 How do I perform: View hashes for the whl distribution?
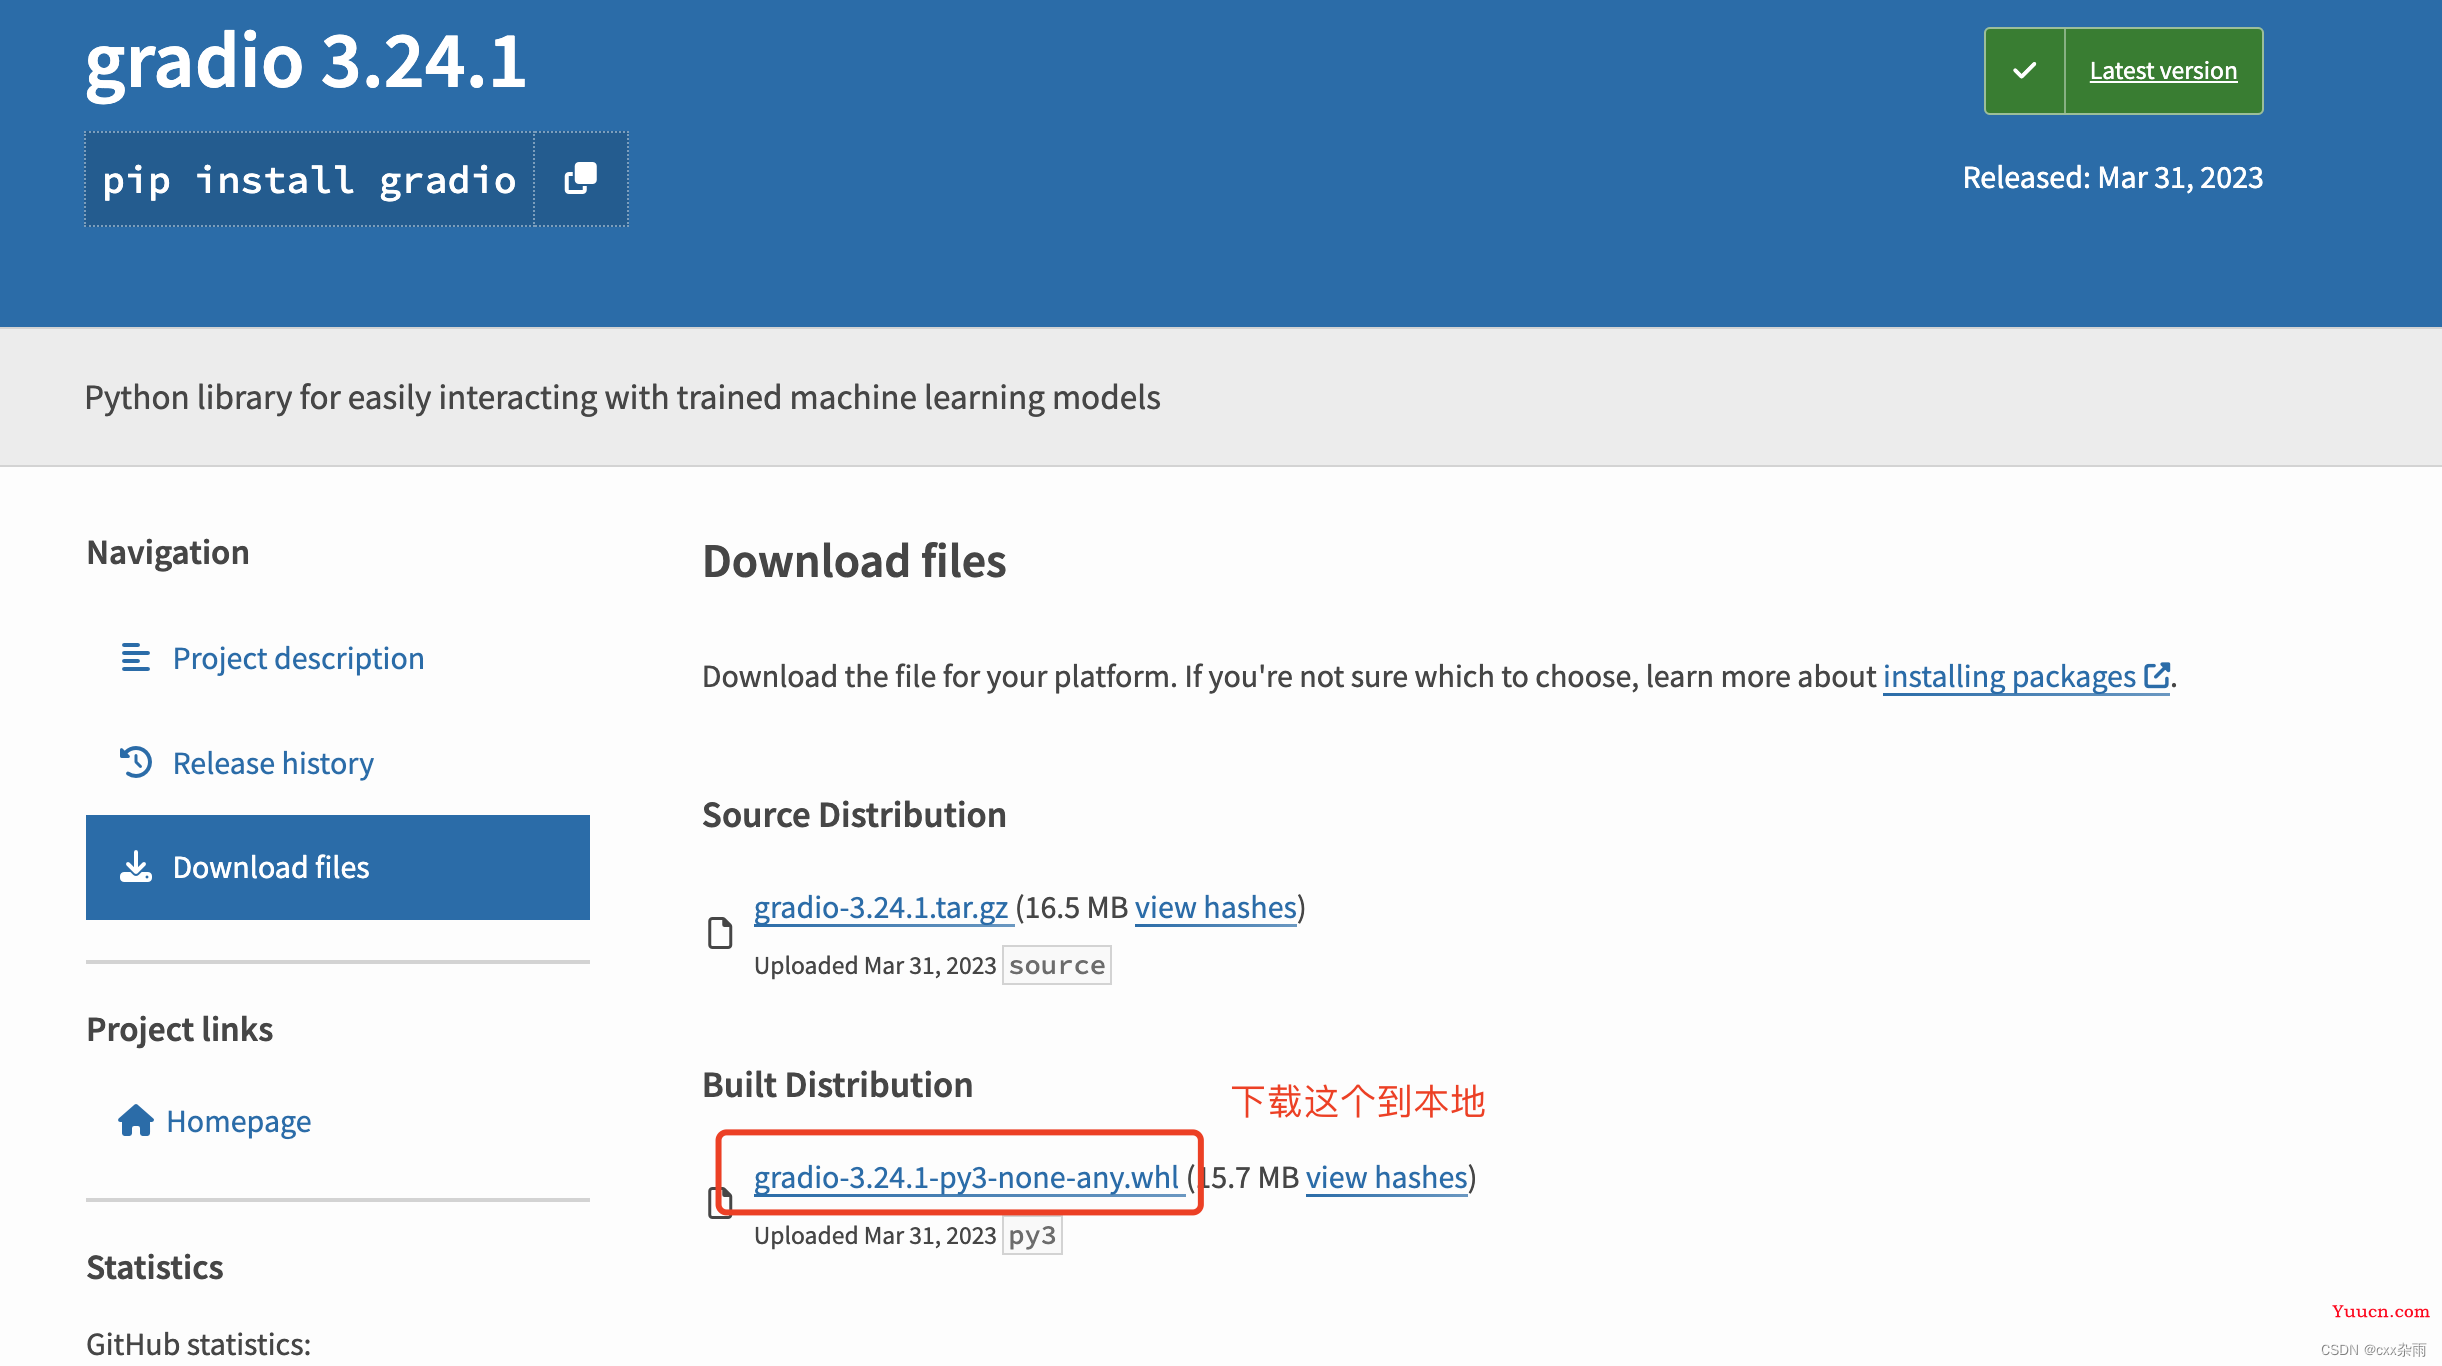1386,1177
